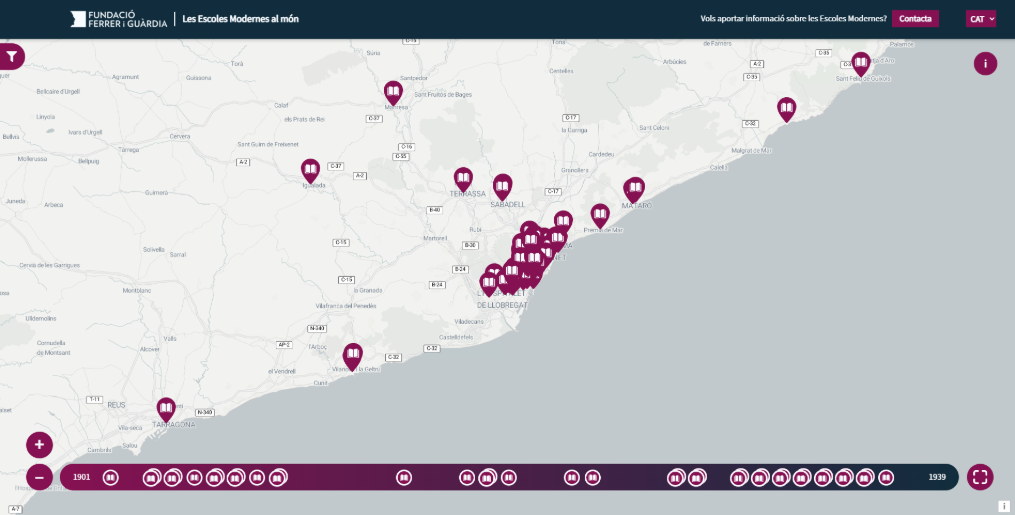Zoom out with the minus button

(x=40, y=477)
